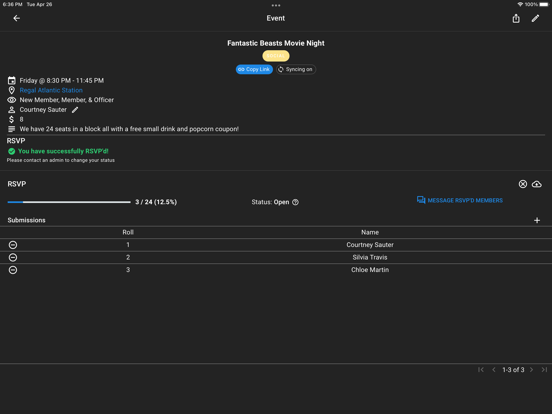Export RSVPs with cloud upload icon
This screenshot has height=414, width=552.
click(537, 184)
